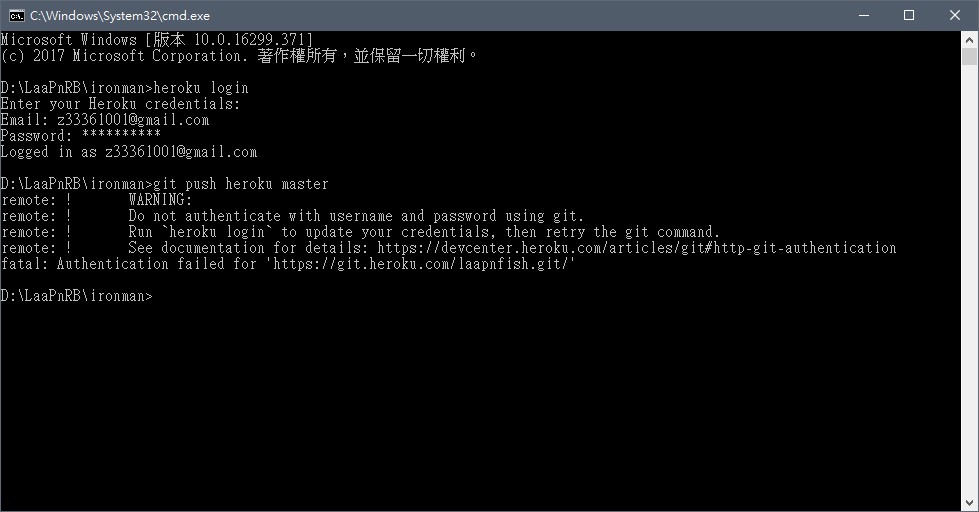Click the 'heroku login' command text
This screenshot has height=512, width=979.
coord(201,88)
